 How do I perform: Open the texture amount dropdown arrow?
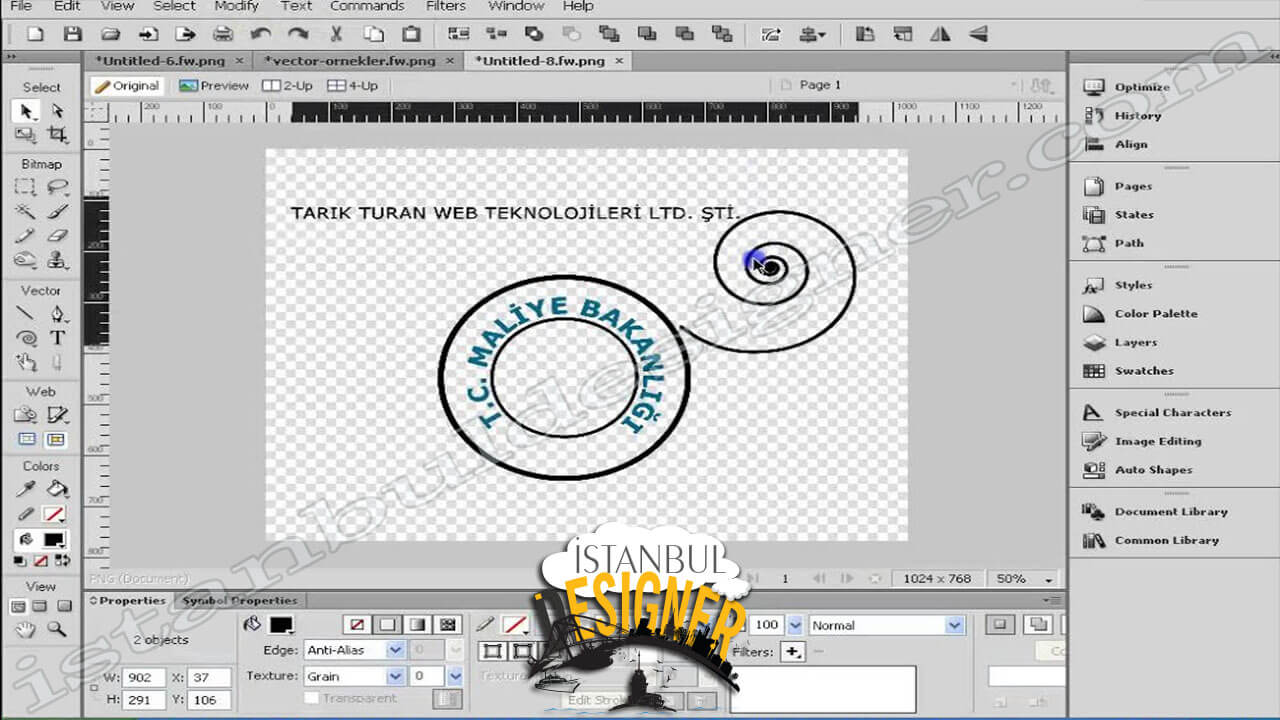point(456,676)
